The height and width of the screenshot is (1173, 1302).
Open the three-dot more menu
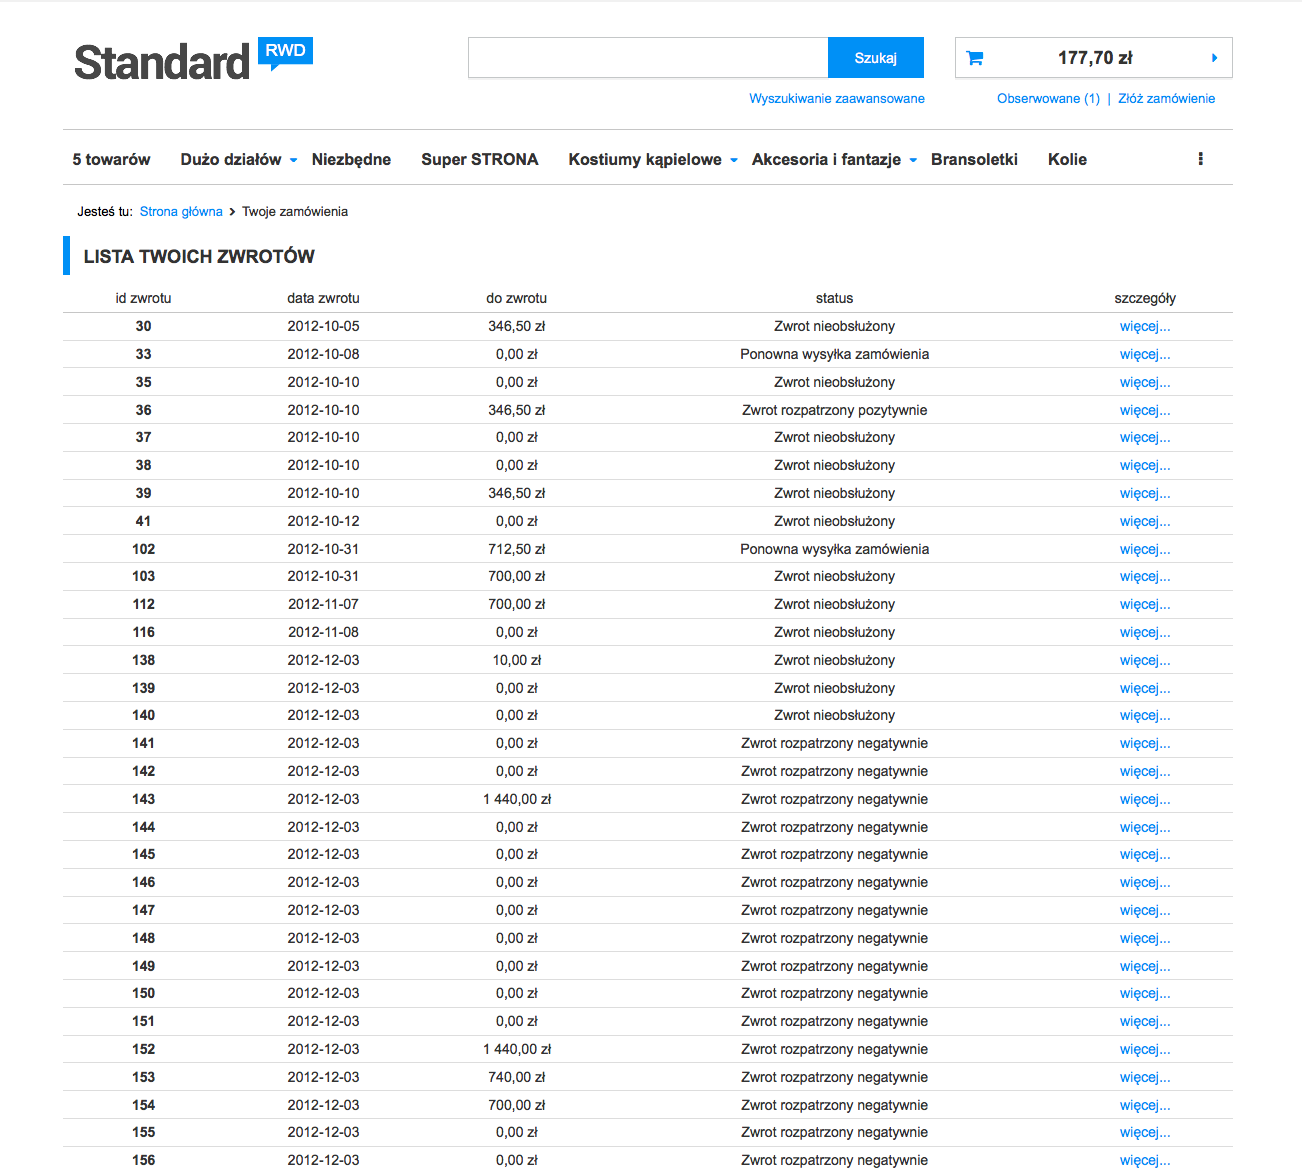1200,159
